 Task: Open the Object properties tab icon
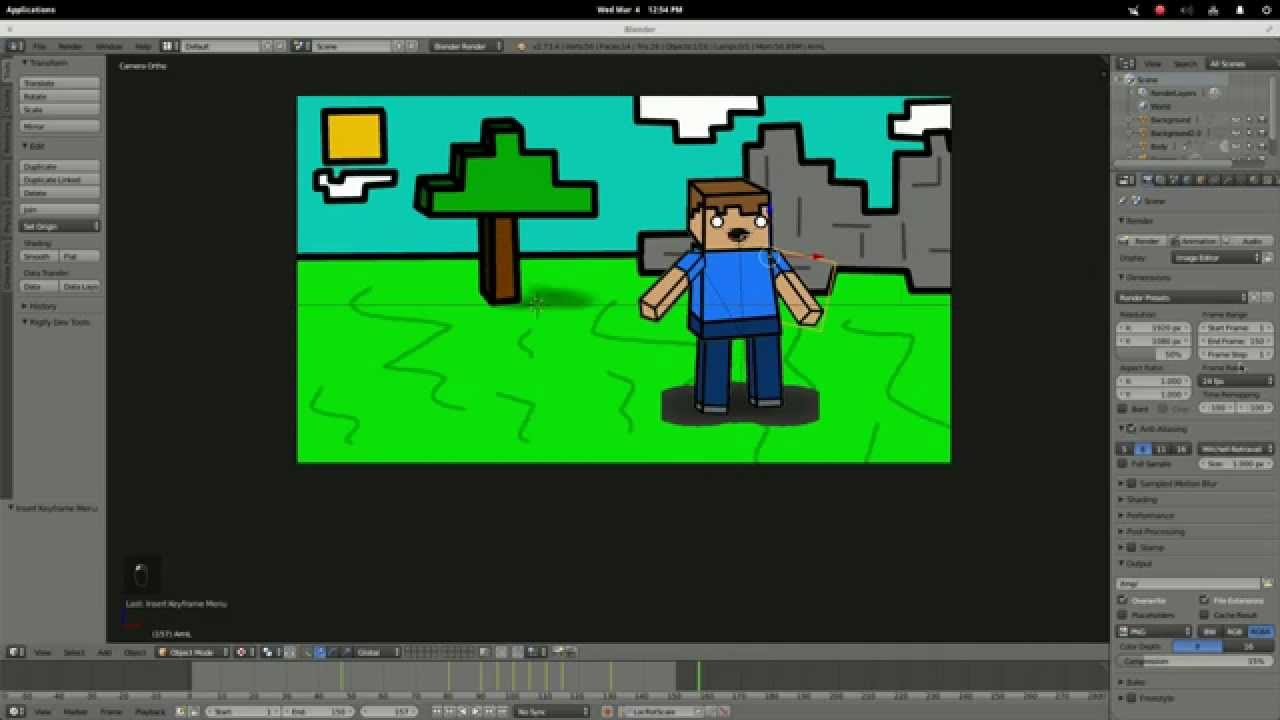[1200, 180]
